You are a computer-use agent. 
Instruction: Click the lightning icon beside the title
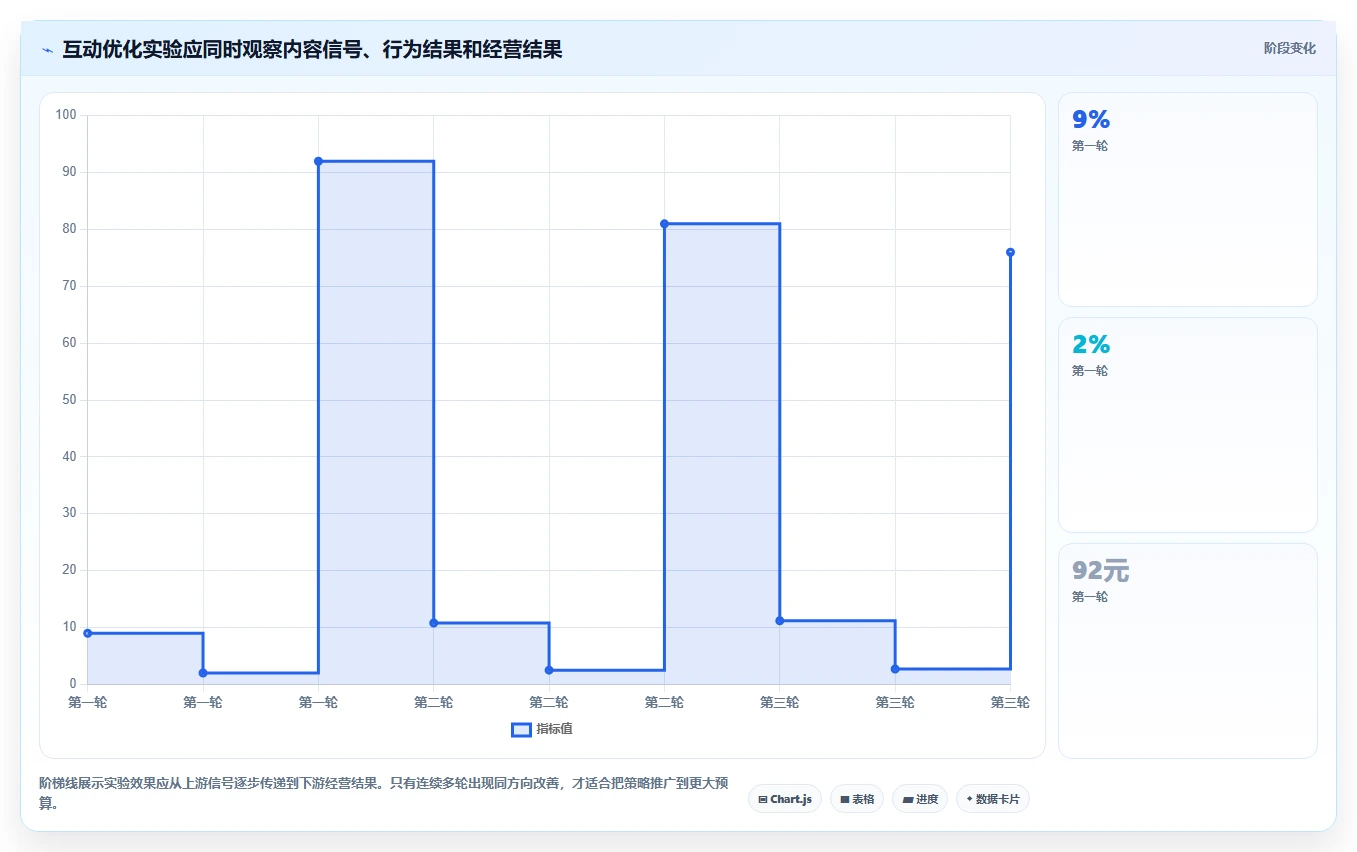coord(47,50)
